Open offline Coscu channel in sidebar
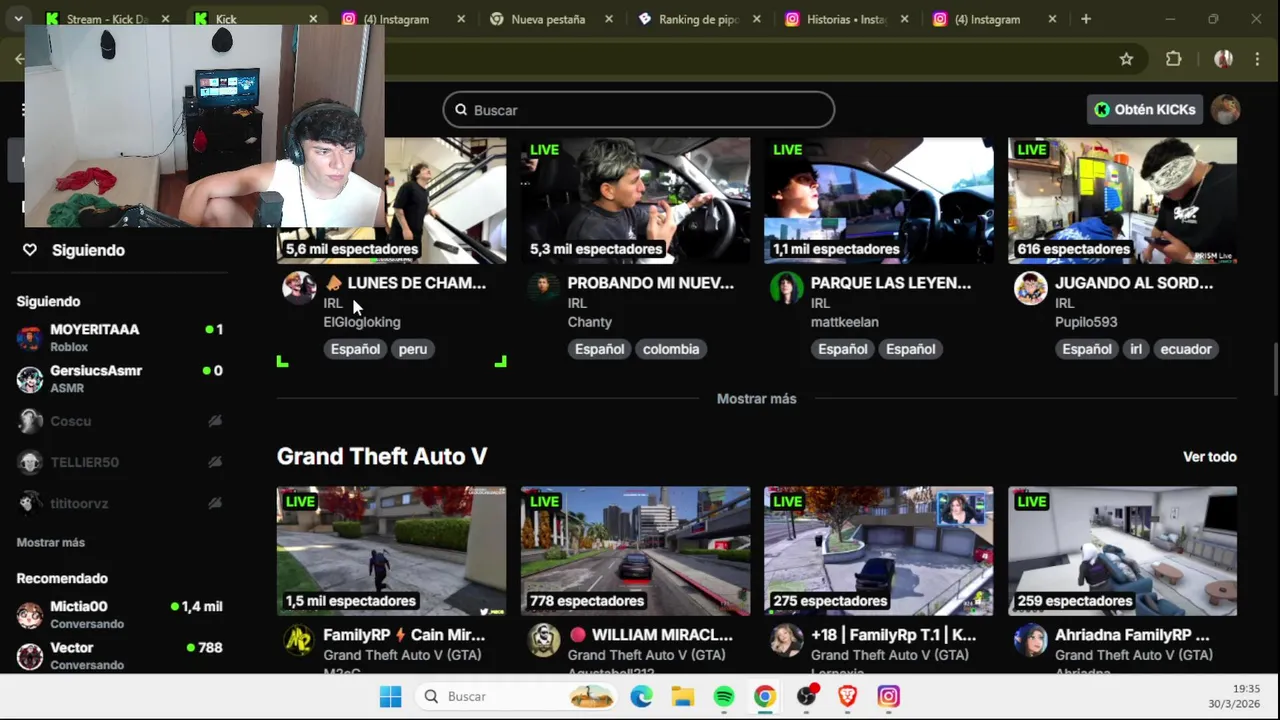Screen dimensions: 1280x720 120,421
